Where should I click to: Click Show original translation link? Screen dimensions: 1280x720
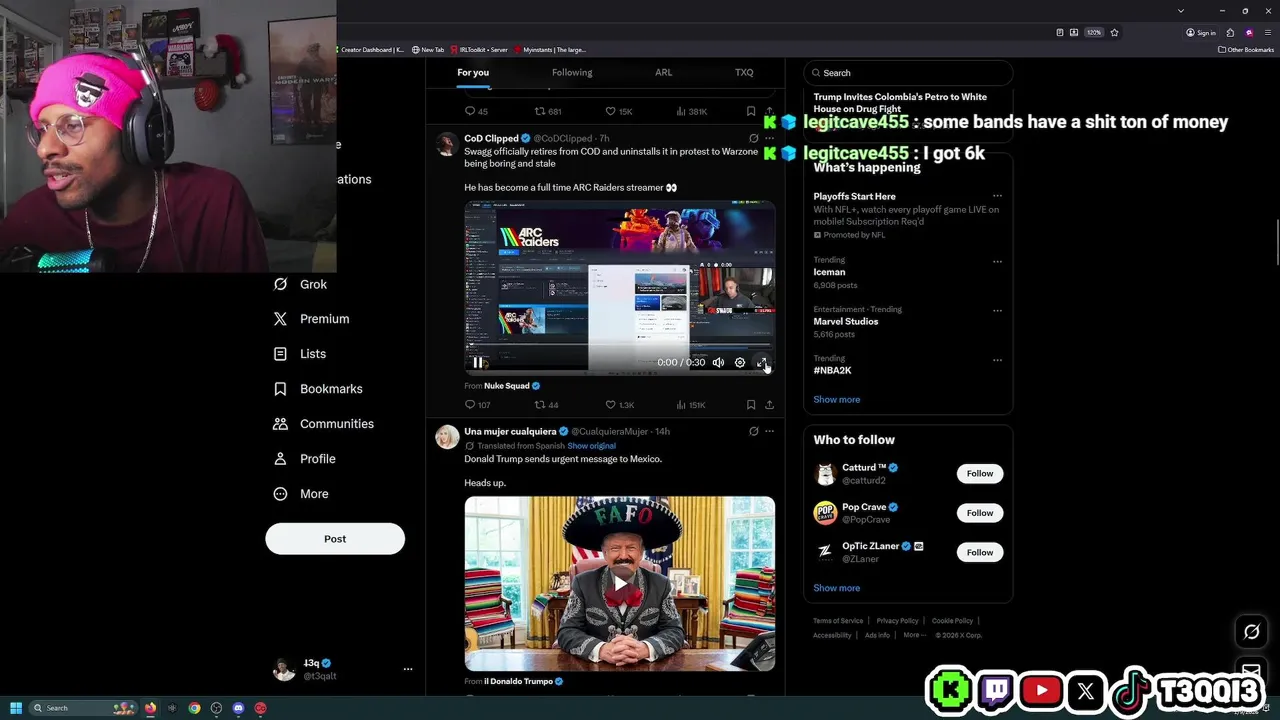pyautogui.click(x=591, y=446)
